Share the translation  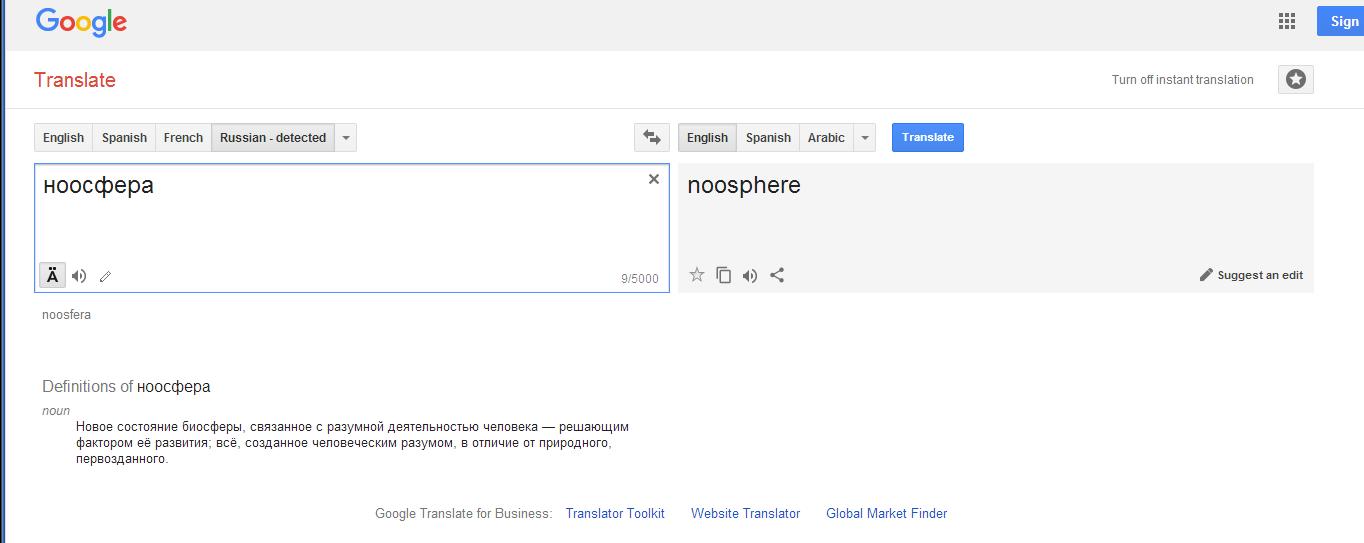[x=777, y=275]
